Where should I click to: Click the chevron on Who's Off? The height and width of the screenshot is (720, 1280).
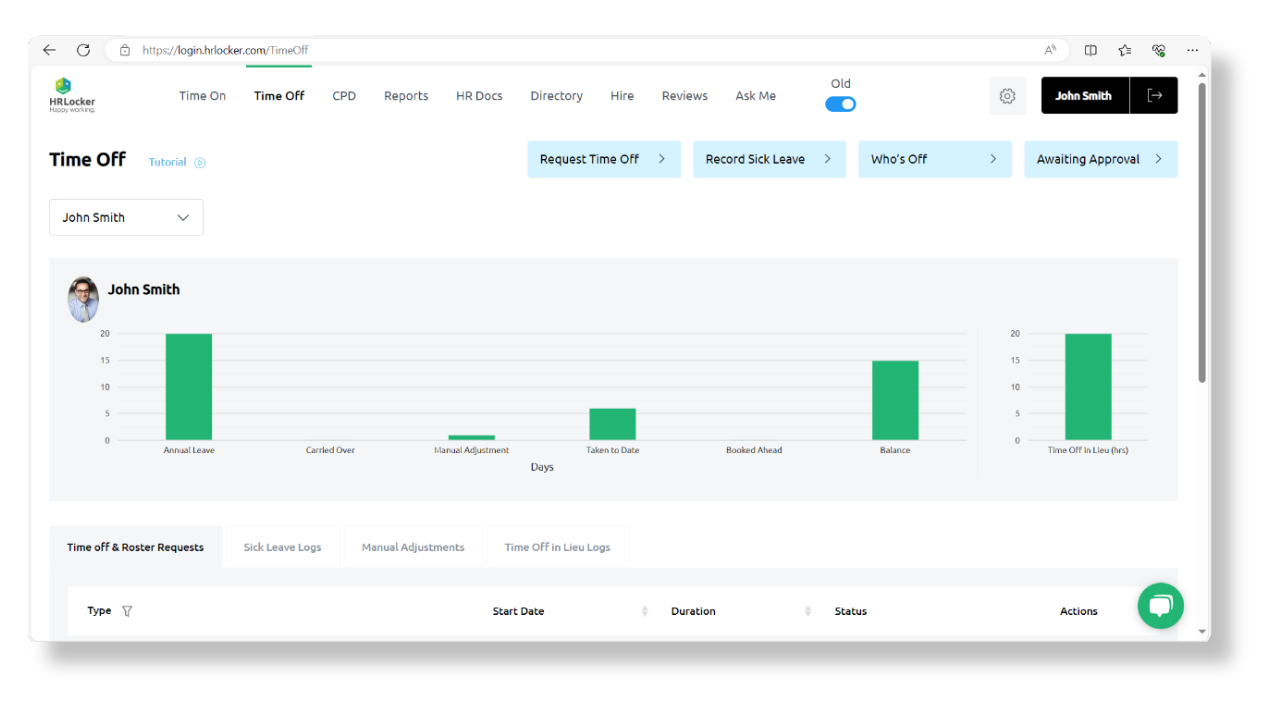point(992,158)
